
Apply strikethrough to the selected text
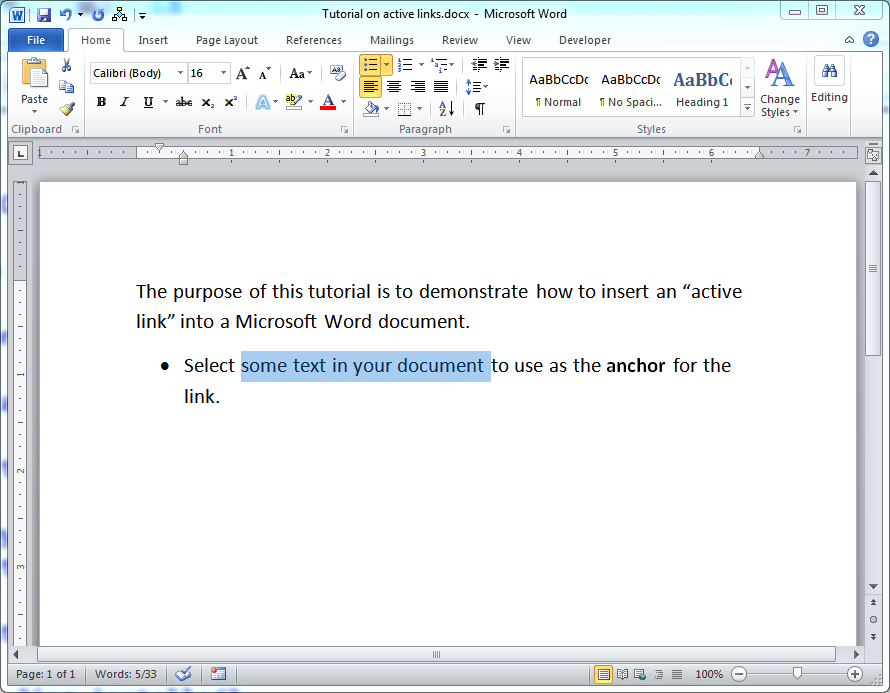pos(183,102)
